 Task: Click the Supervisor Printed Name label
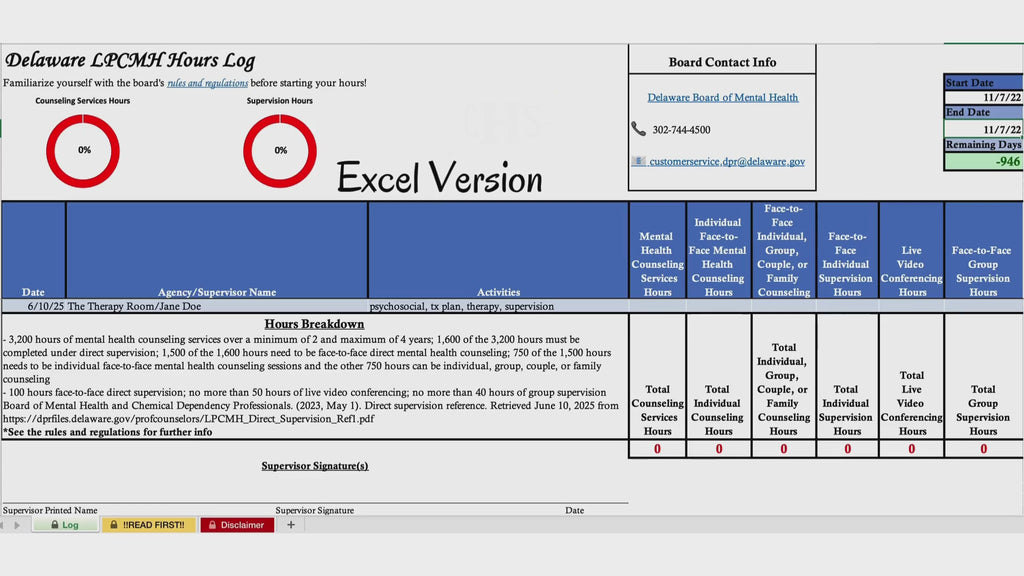[50, 510]
